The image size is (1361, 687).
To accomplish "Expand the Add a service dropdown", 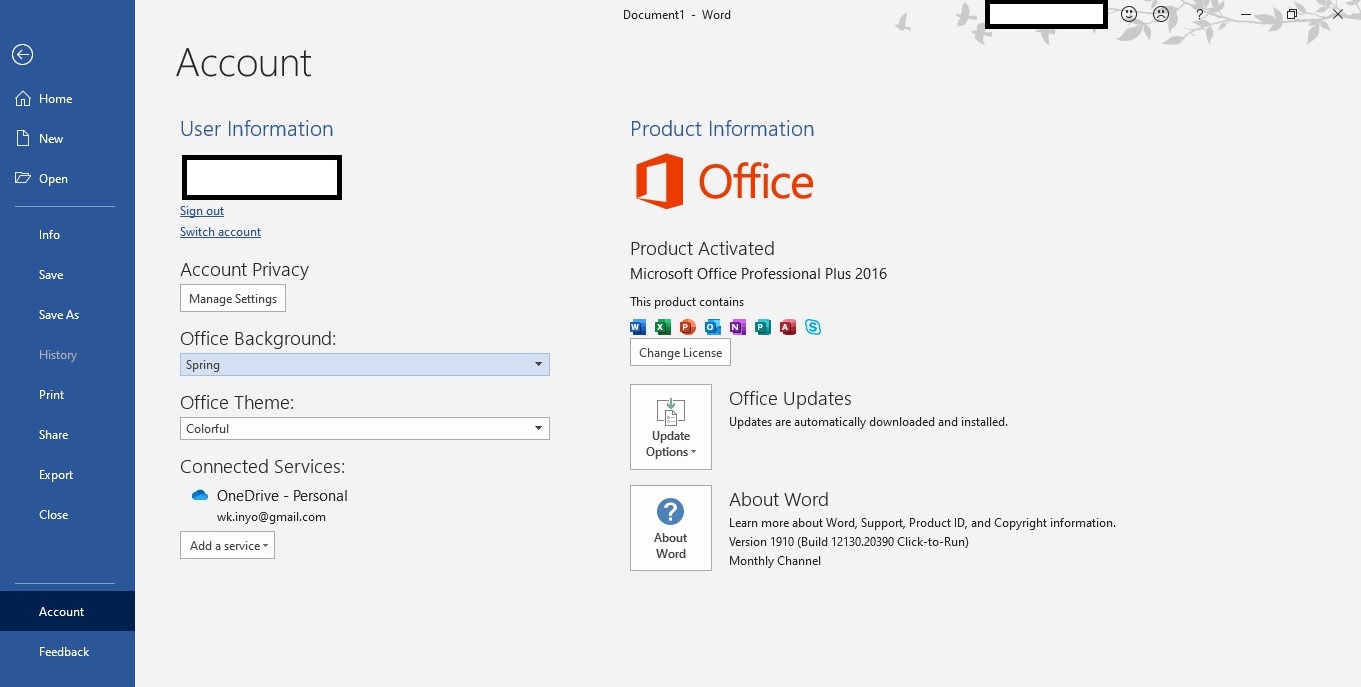I will (227, 546).
